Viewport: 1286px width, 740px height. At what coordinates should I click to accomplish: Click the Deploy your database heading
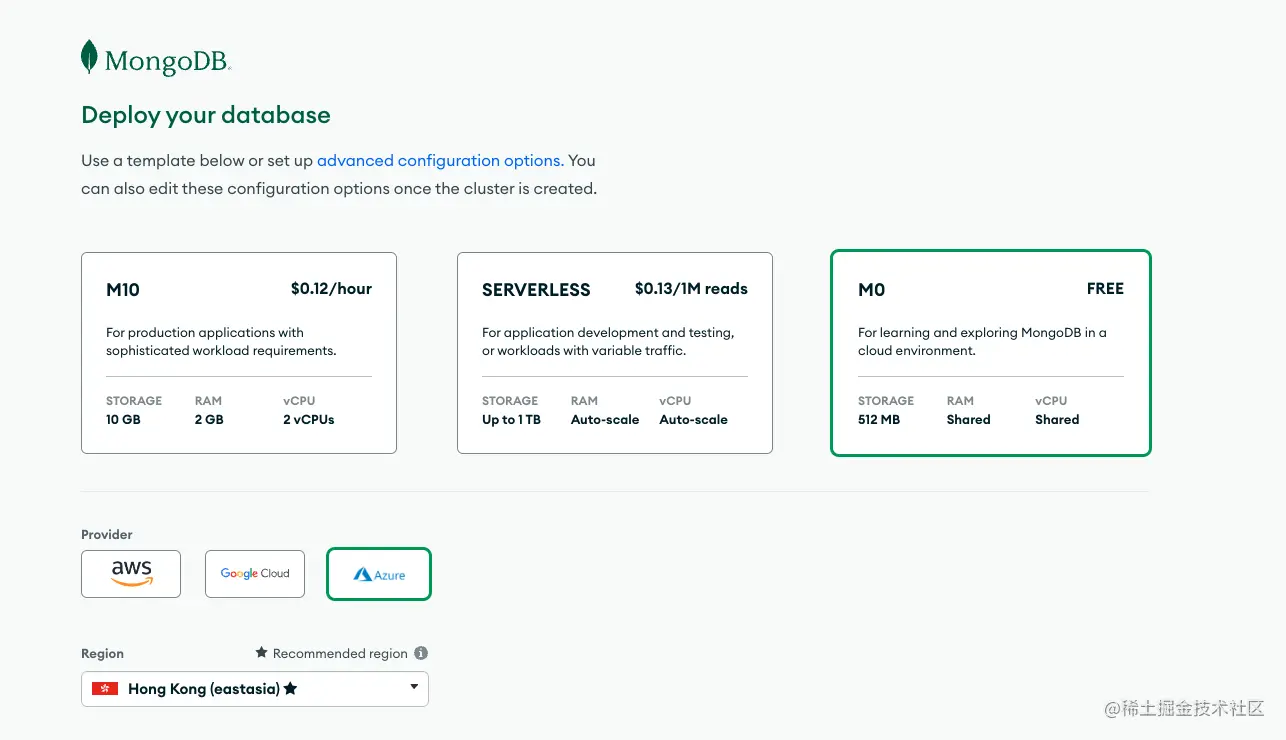tap(206, 115)
